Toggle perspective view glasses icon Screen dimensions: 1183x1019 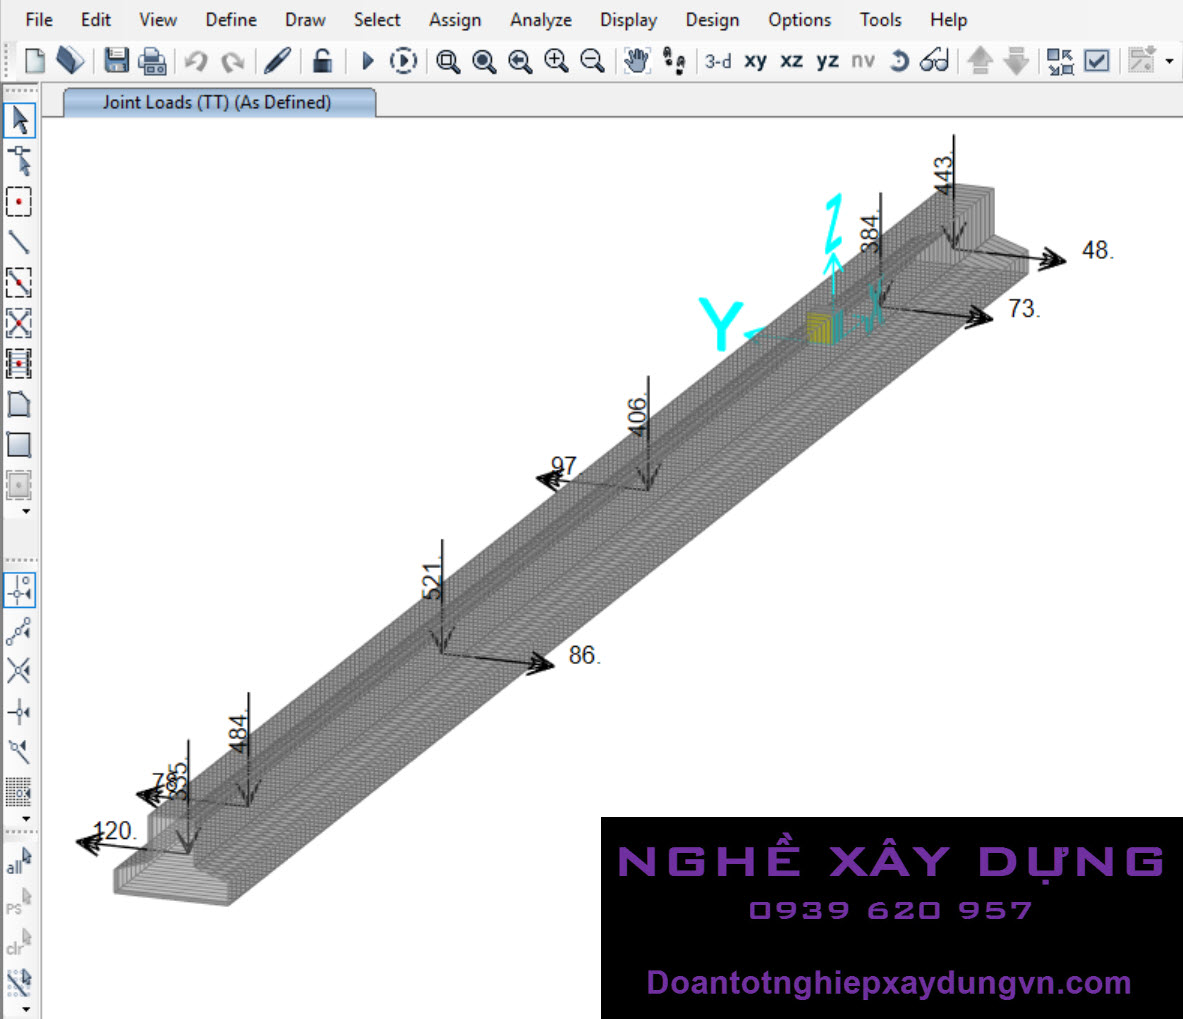934,60
